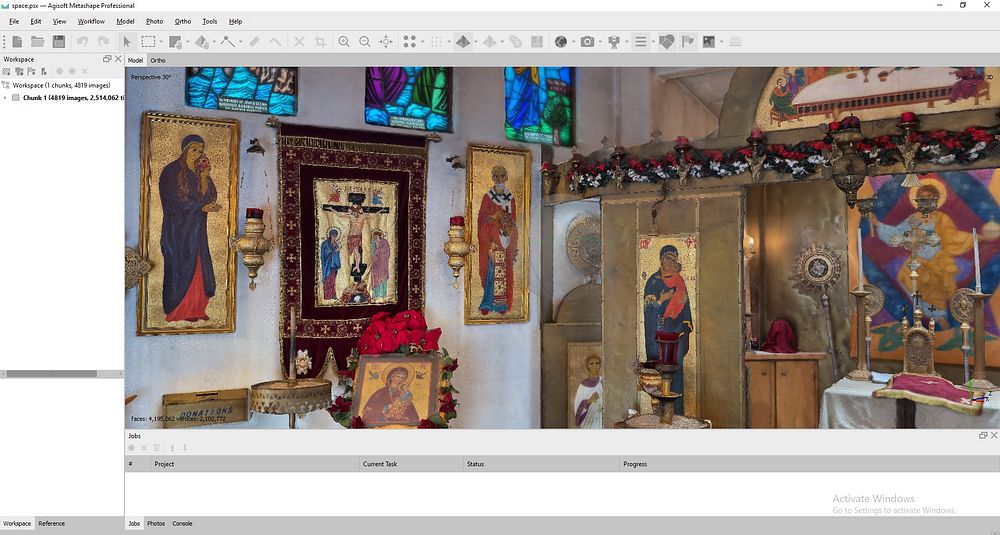Toggle the show cameras button
Screen dimensions: 1000x535
pos(614,41)
